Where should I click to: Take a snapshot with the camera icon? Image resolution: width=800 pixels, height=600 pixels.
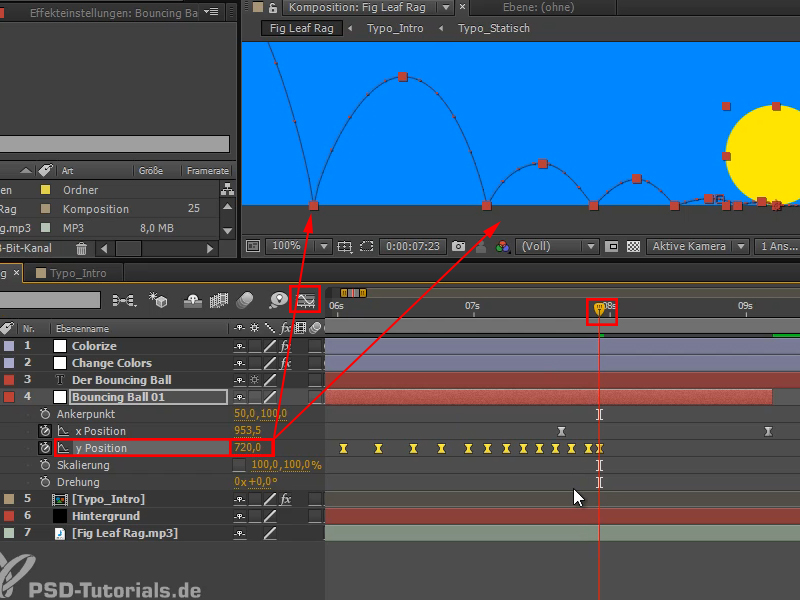(459, 248)
